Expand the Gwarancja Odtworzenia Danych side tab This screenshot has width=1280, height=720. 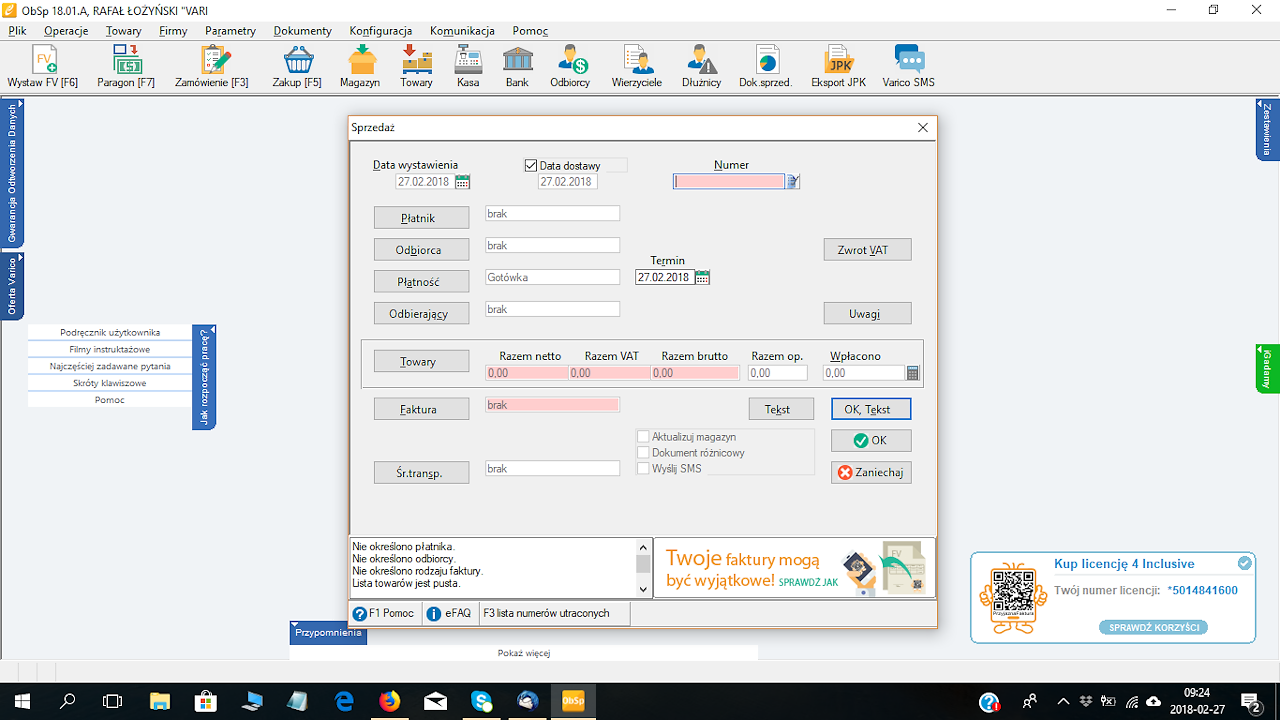coord(11,173)
